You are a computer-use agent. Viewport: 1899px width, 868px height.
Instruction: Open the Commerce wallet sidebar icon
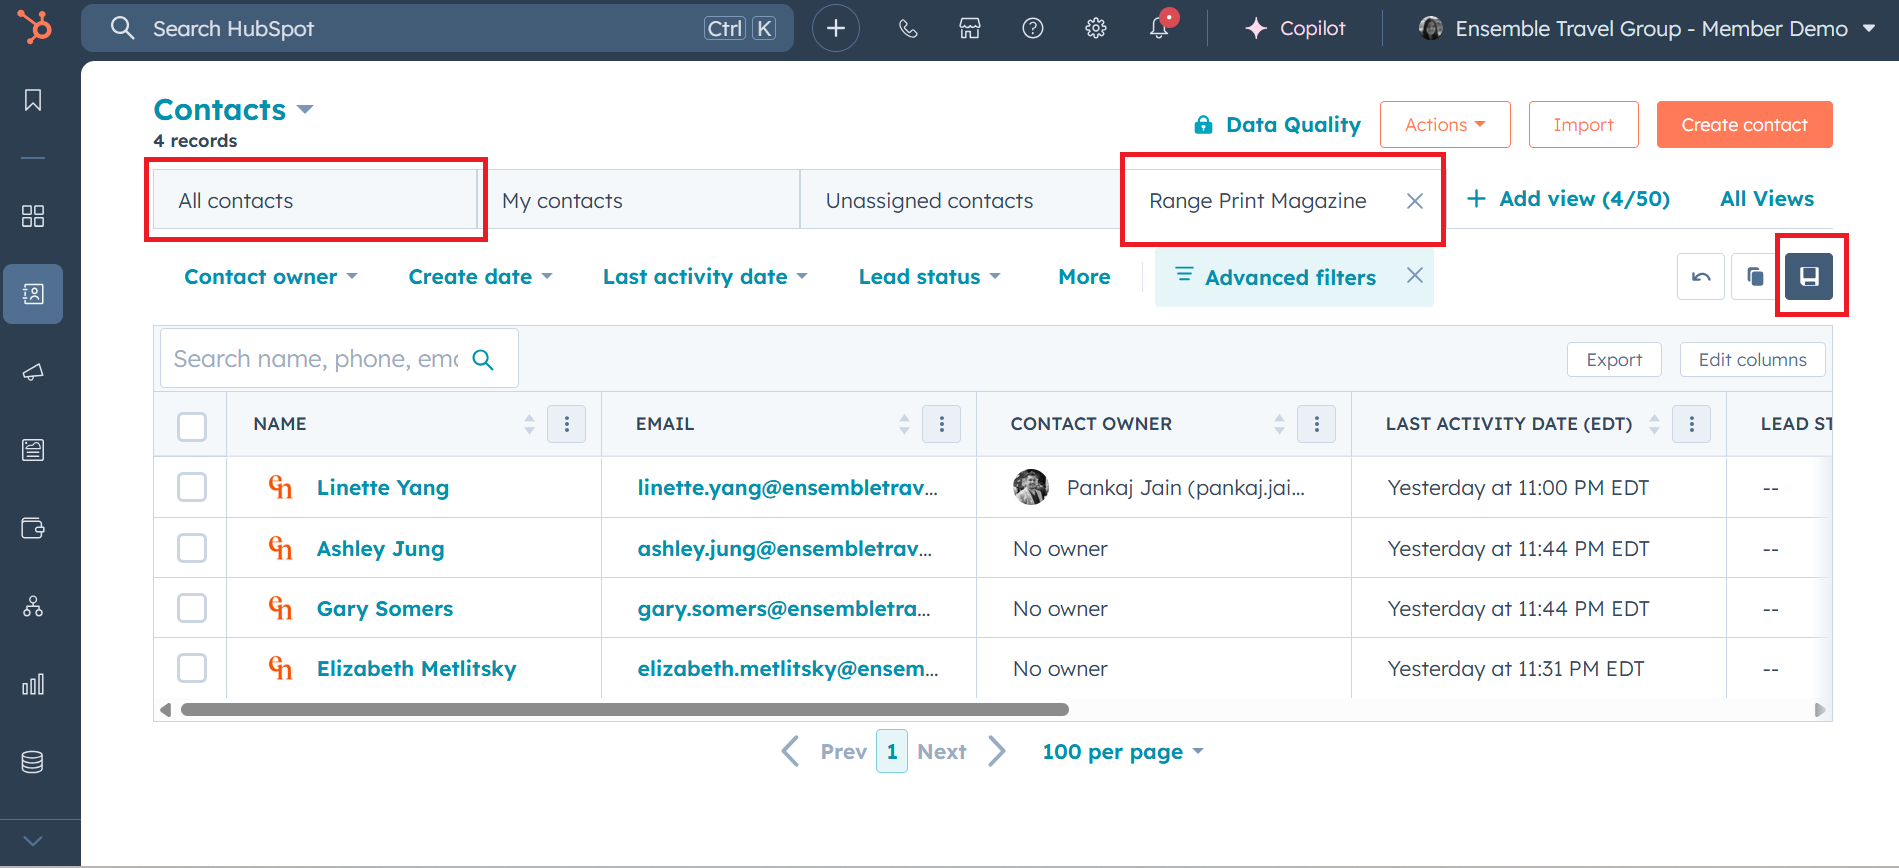(x=33, y=528)
